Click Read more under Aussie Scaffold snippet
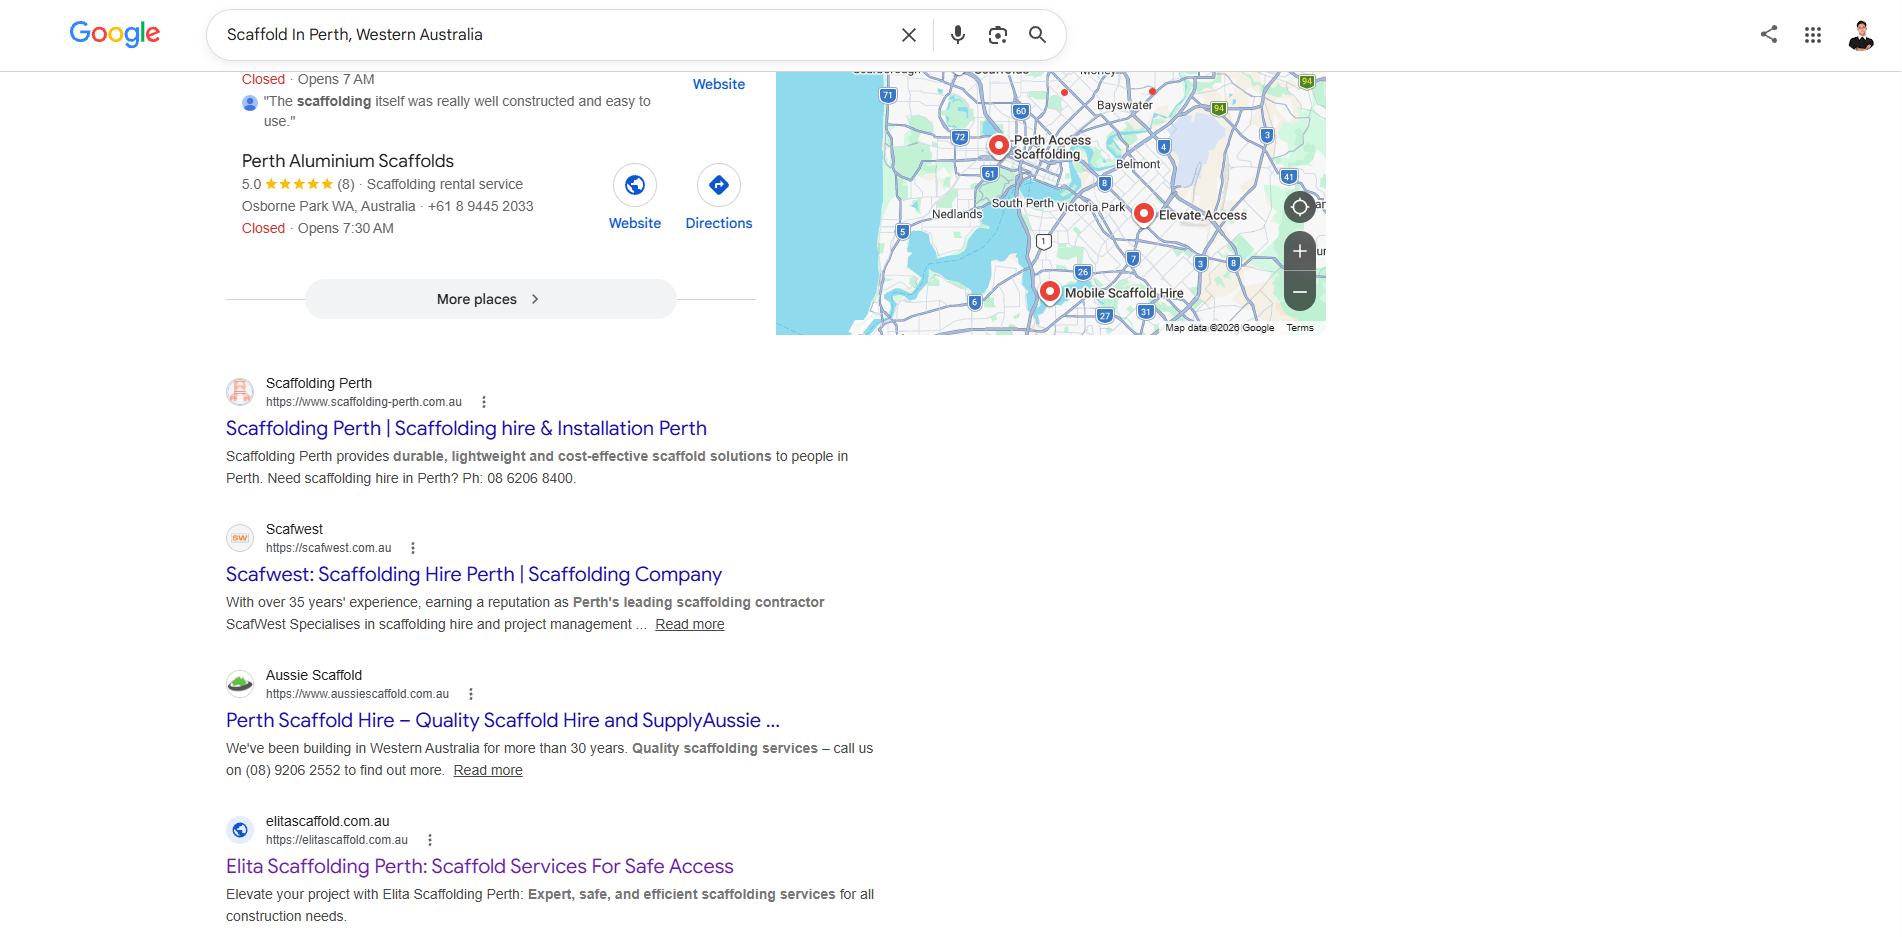Screen dimensions: 1902x937 click(x=488, y=770)
